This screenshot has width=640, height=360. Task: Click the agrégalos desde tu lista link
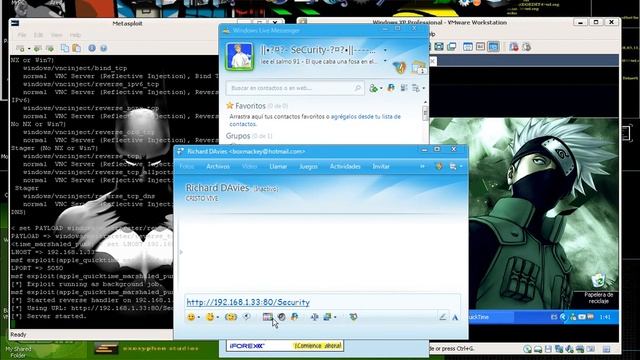click(x=365, y=117)
